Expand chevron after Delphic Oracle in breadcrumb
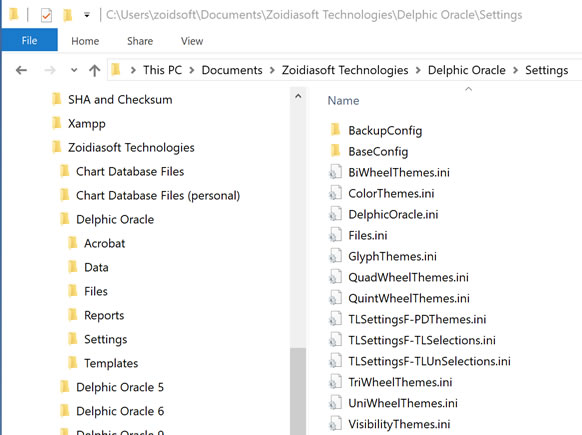This screenshot has width=582, height=435. pos(515,70)
